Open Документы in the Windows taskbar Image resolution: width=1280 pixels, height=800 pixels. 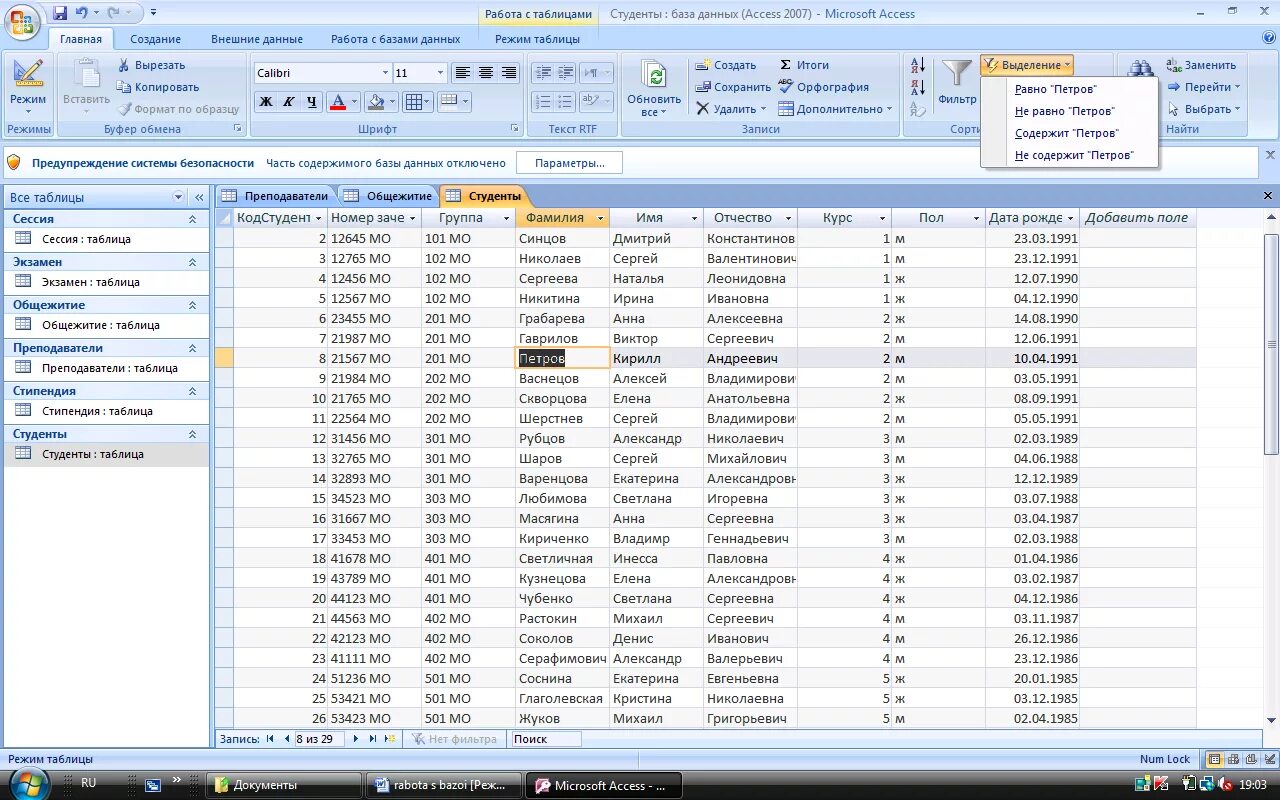click(283, 785)
